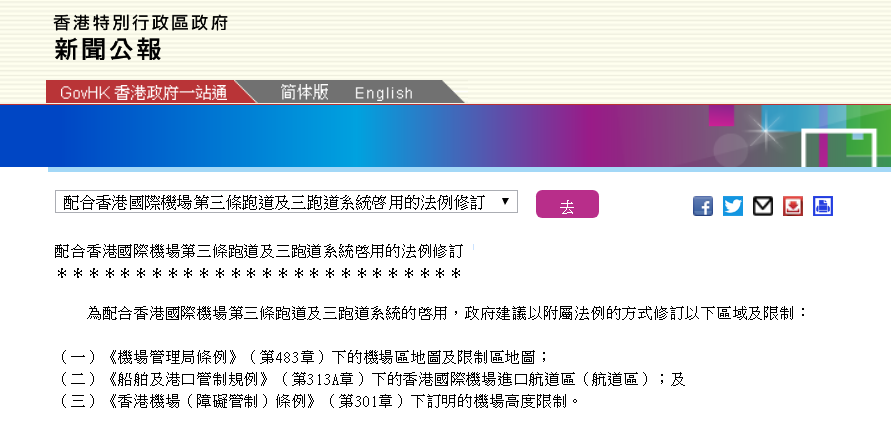Click list item (三)《香港機場（障礙管制）條例》
Image resolution: width=891 pixels, height=428 pixels.
318,401
